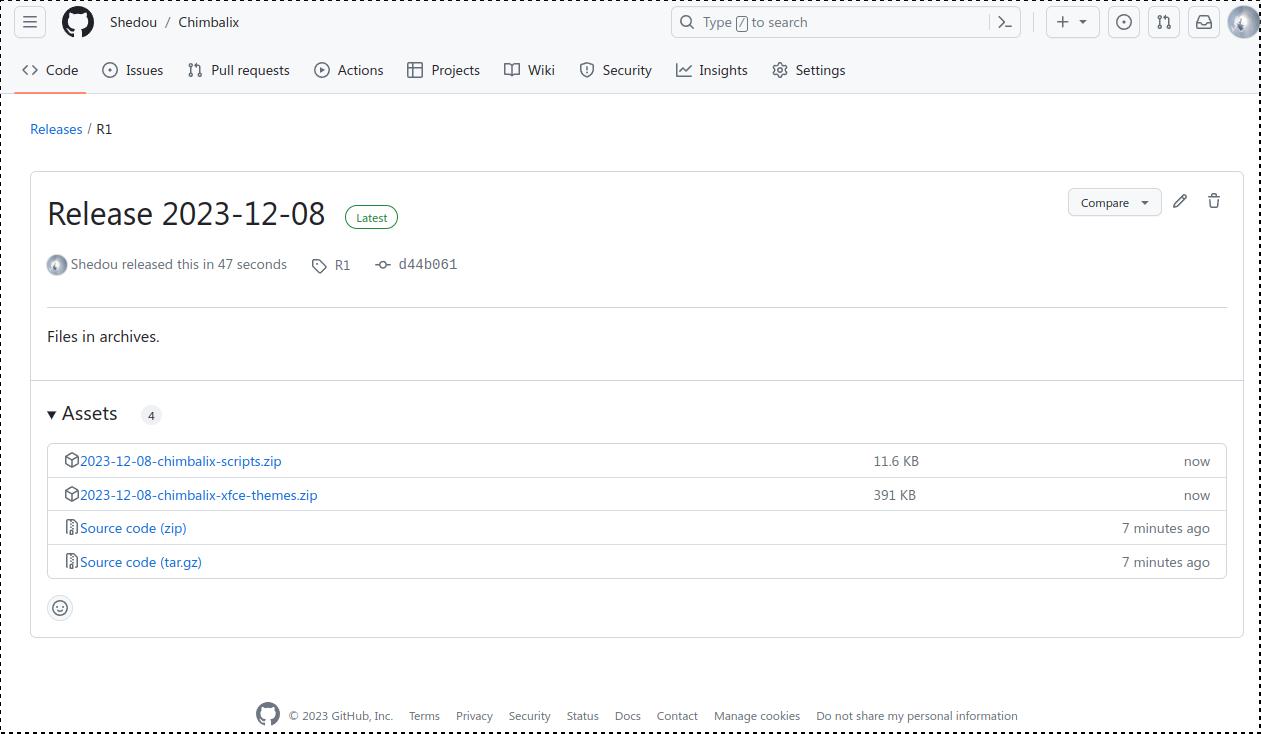Click the Assets count badge '4'

click(x=151, y=415)
